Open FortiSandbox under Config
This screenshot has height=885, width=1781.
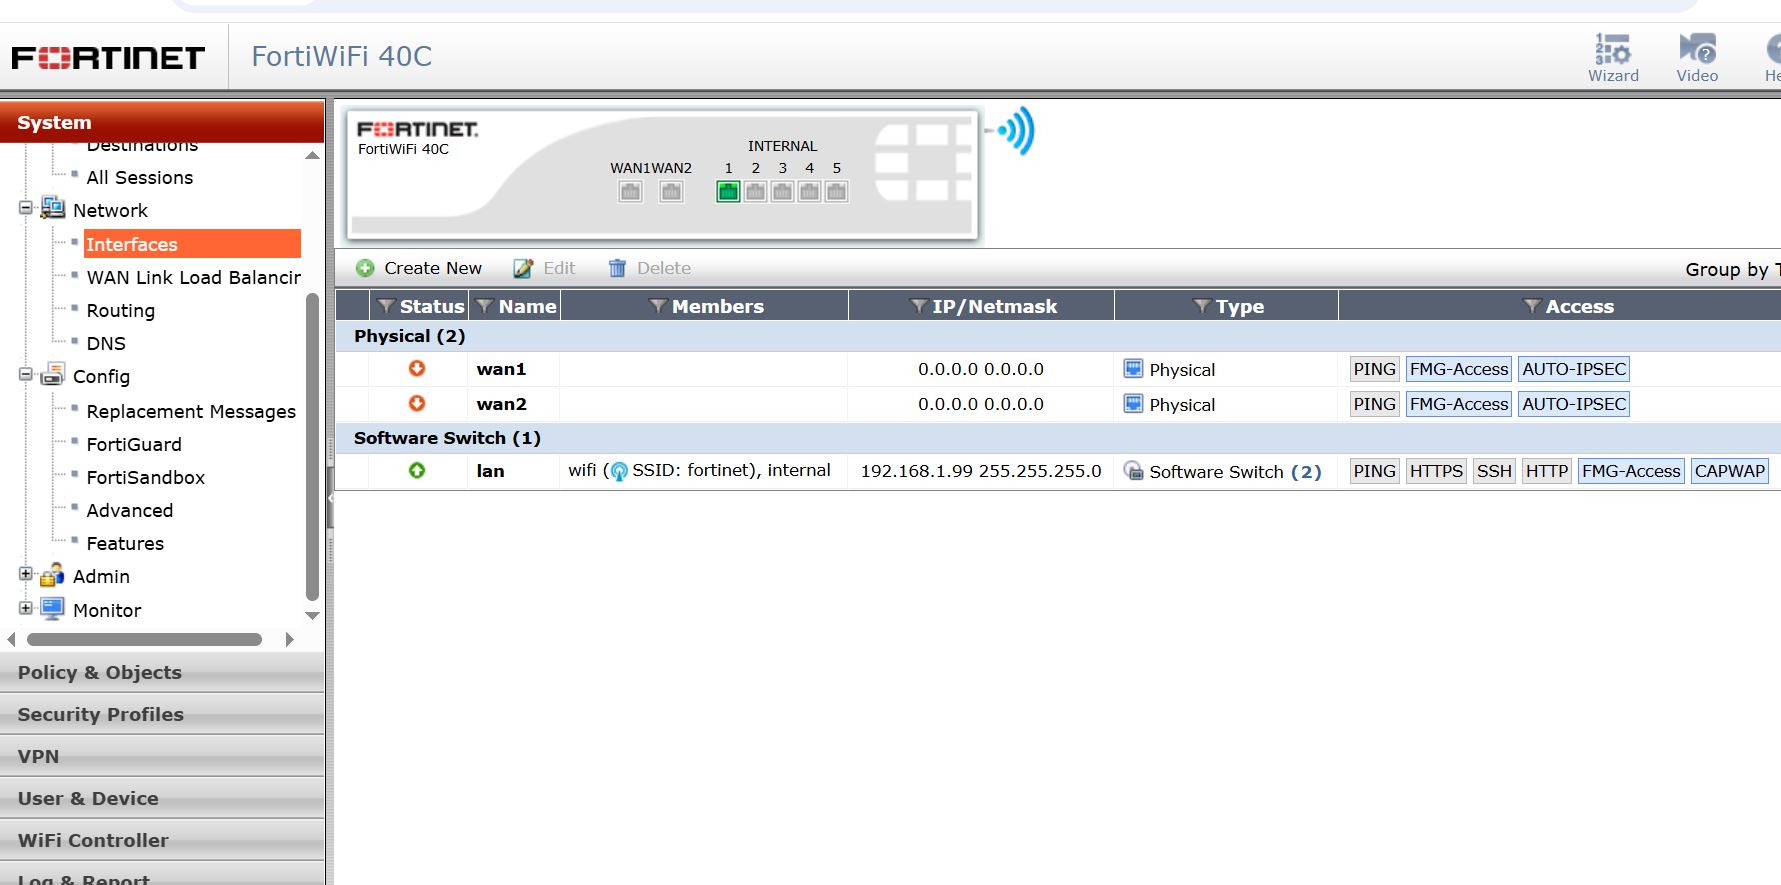coord(145,477)
